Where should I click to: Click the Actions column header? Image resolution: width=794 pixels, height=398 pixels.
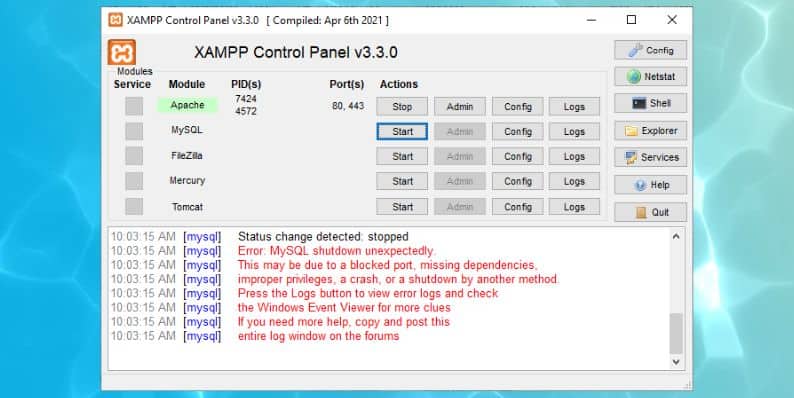coord(399,84)
